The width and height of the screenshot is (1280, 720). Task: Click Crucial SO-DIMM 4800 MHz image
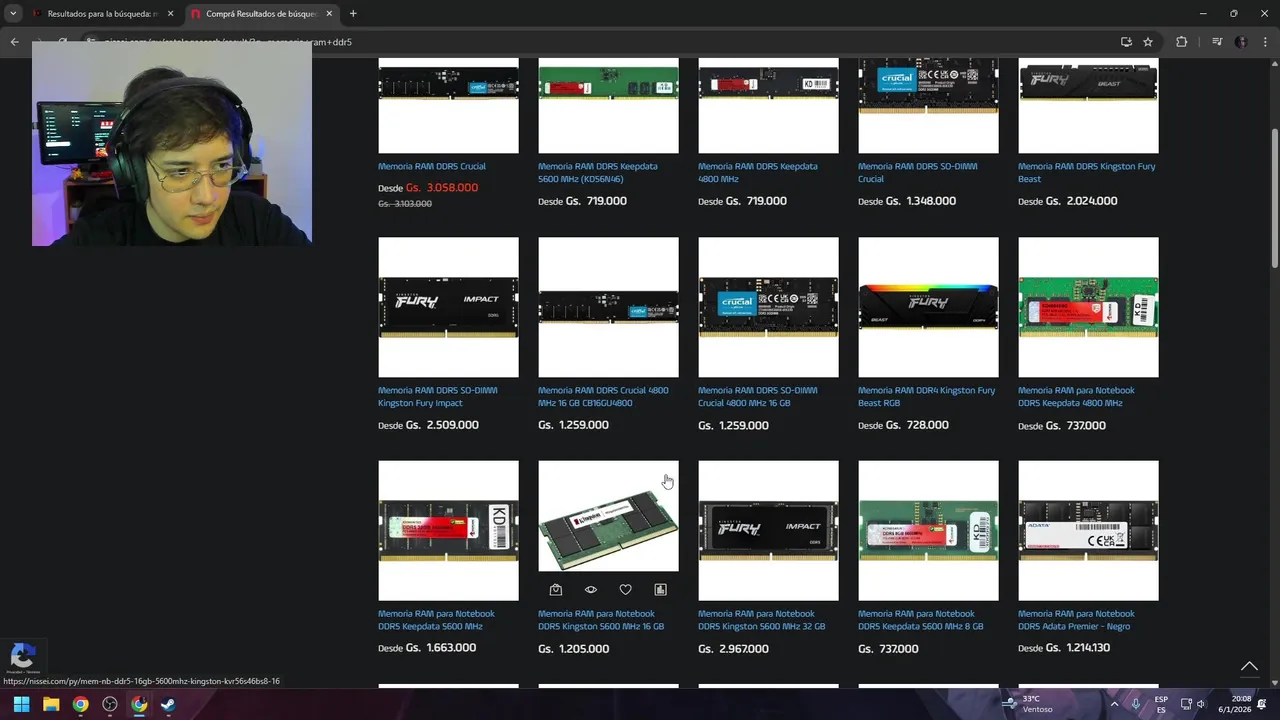point(768,307)
